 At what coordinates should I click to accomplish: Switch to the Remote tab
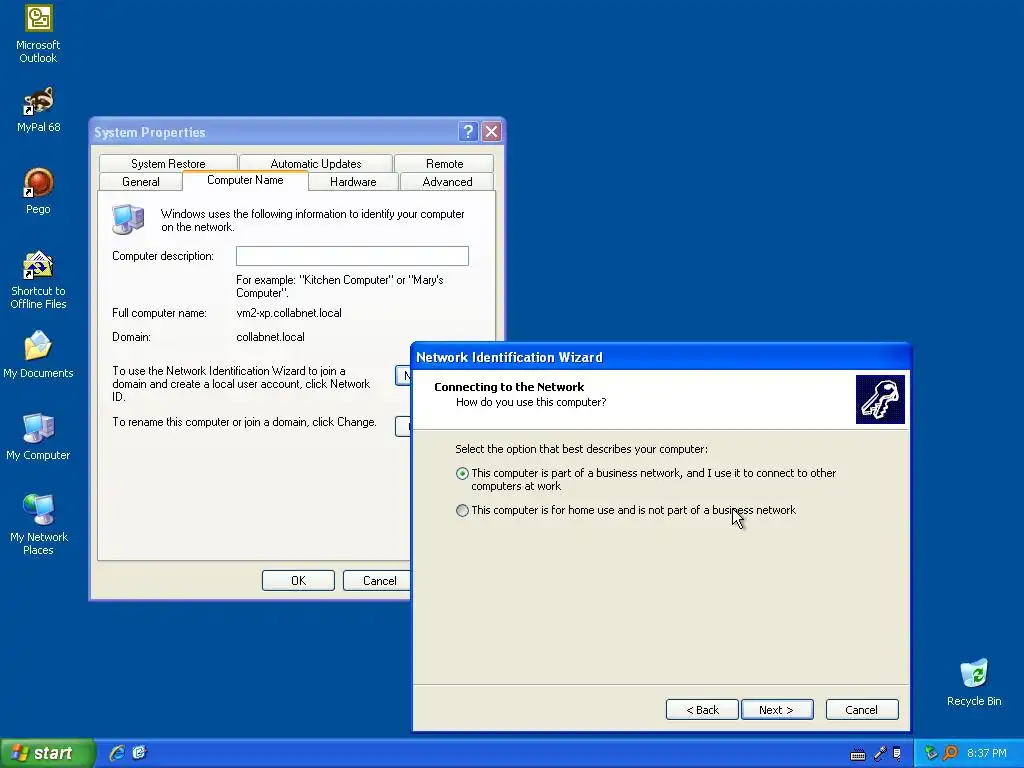click(444, 163)
